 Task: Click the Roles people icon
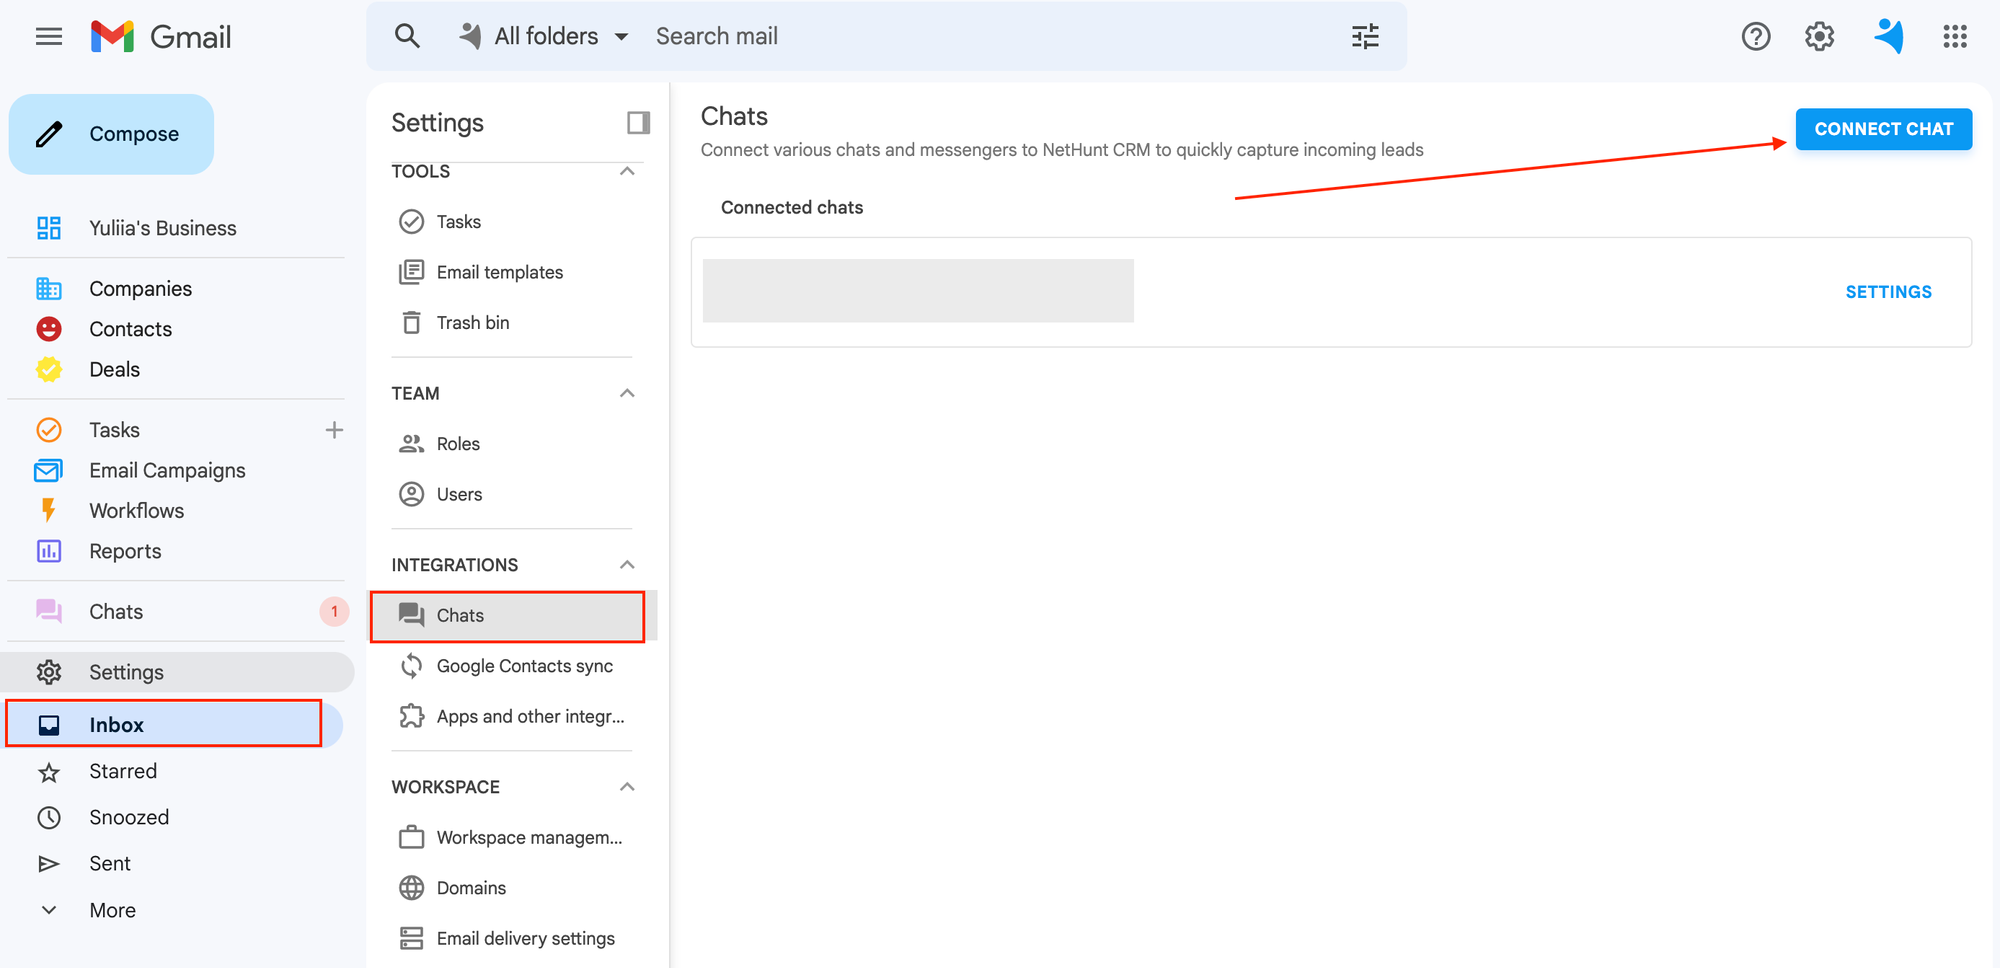[x=411, y=443]
